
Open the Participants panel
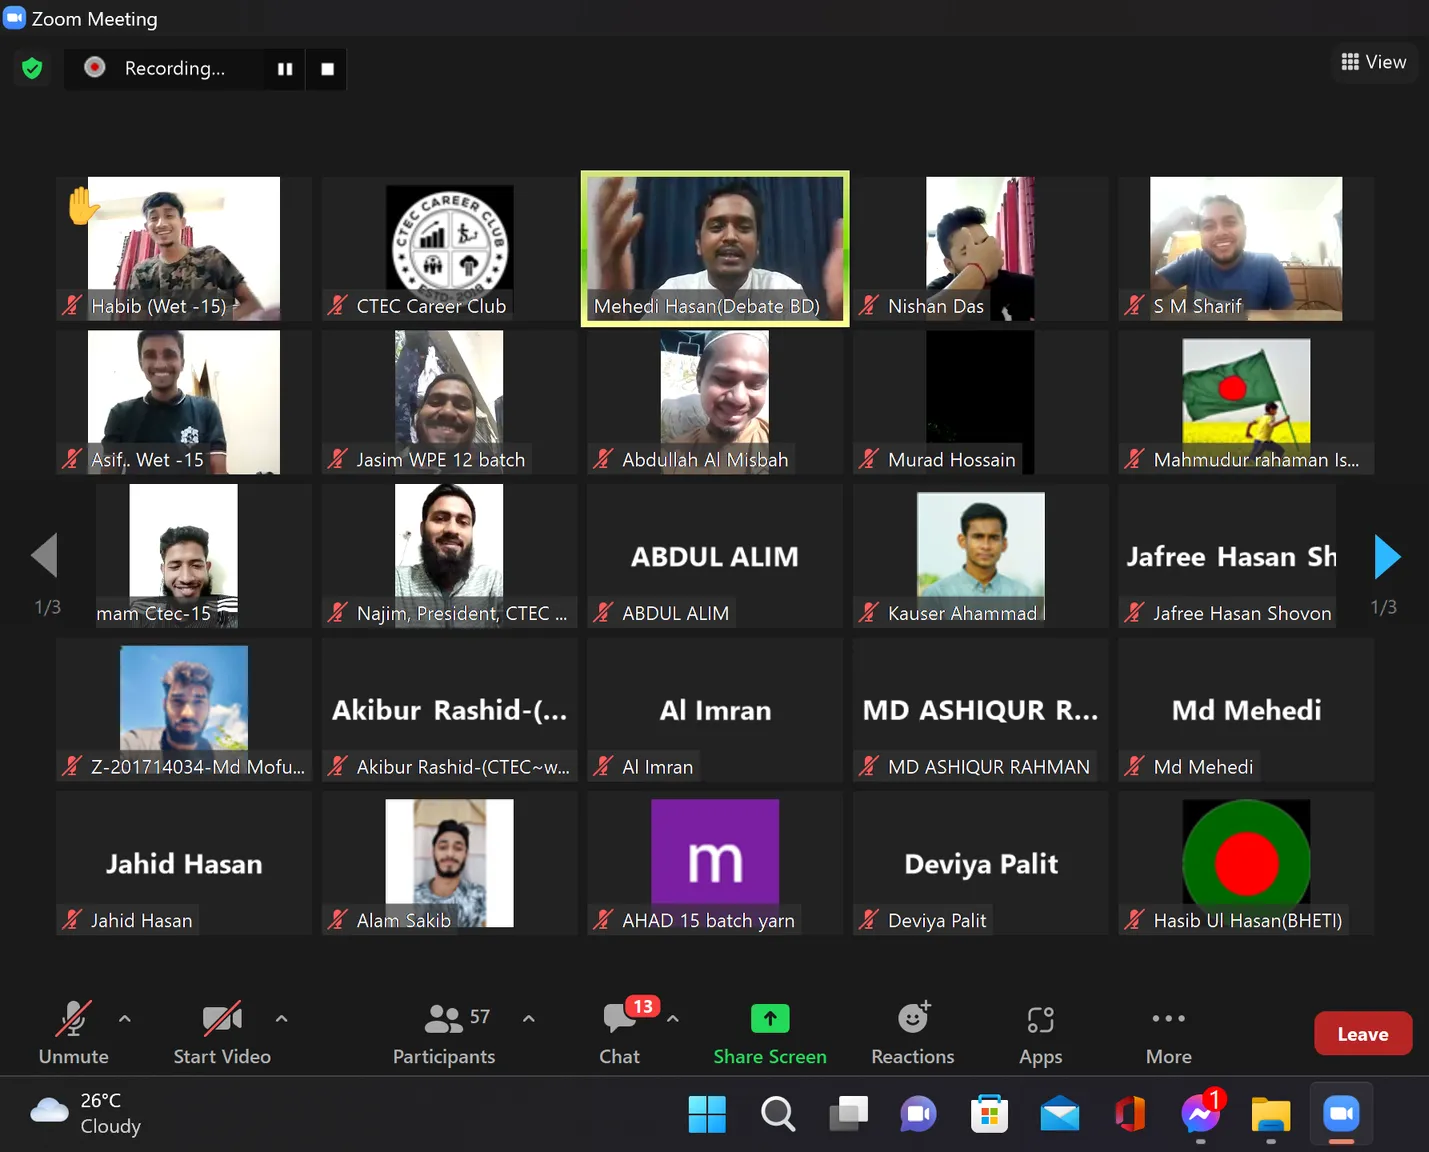click(x=444, y=1033)
